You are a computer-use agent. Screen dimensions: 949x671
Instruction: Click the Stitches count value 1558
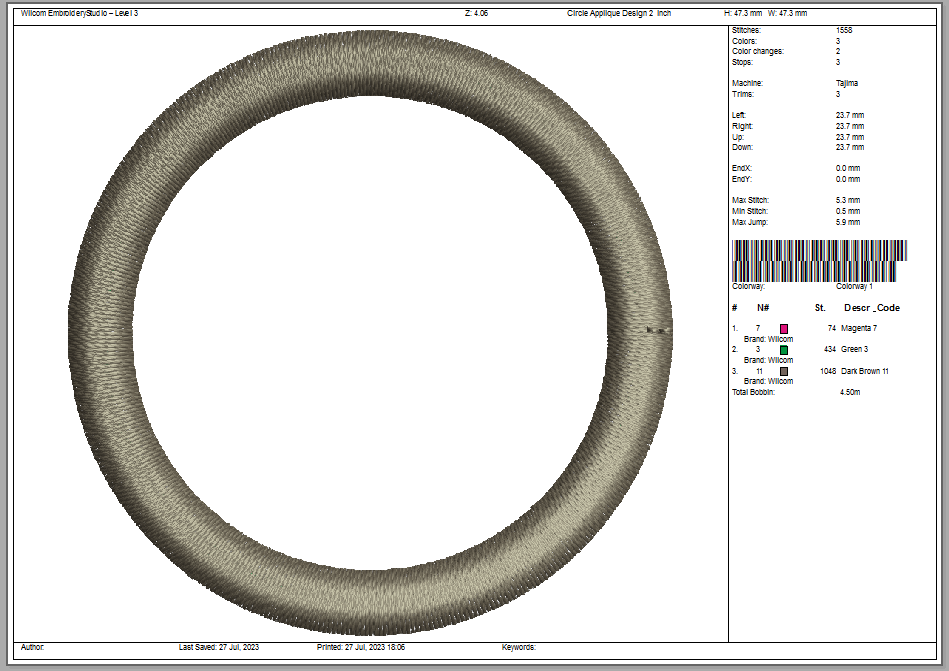[x=844, y=31]
